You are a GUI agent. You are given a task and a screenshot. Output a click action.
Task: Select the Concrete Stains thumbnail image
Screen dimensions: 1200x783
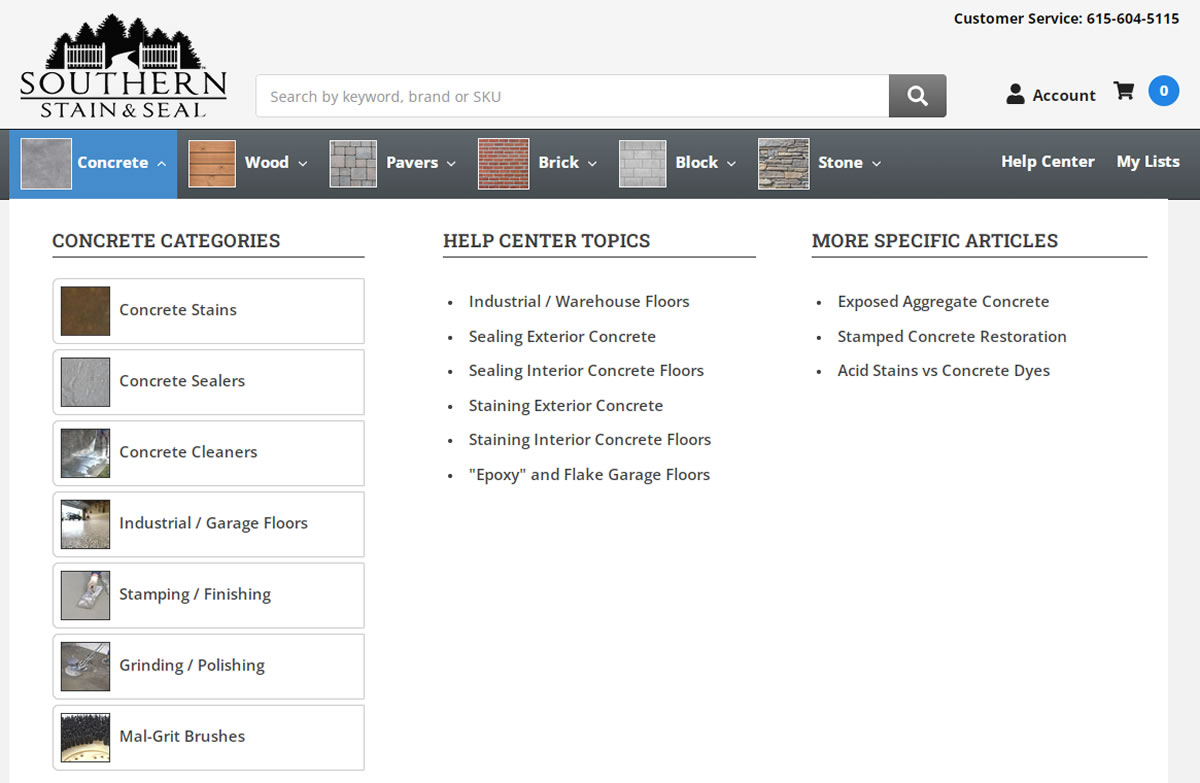click(85, 311)
